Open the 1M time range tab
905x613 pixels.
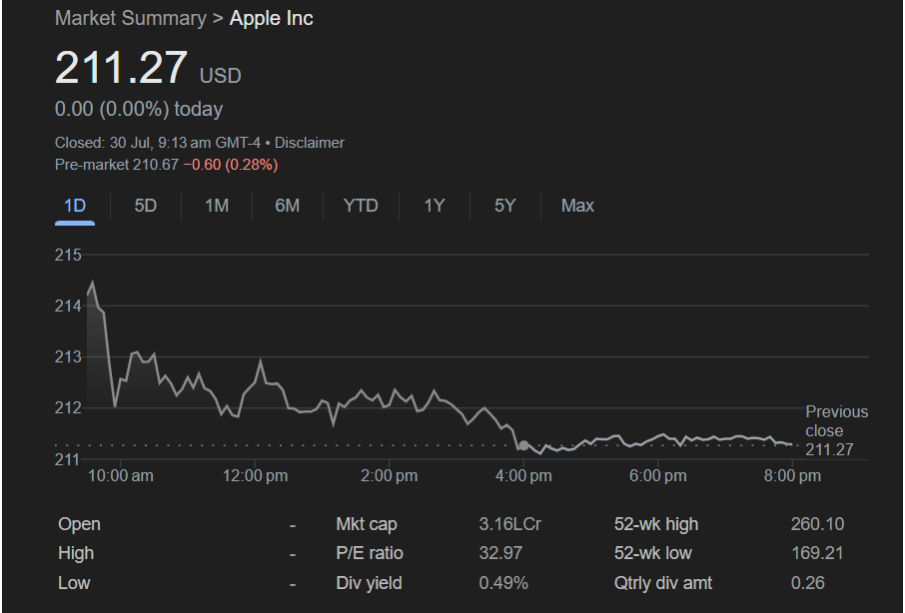point(217,206)
